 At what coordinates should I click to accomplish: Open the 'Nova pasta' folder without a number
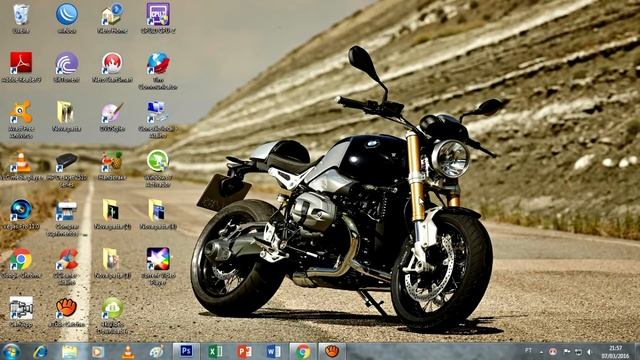tap(67, 116)
